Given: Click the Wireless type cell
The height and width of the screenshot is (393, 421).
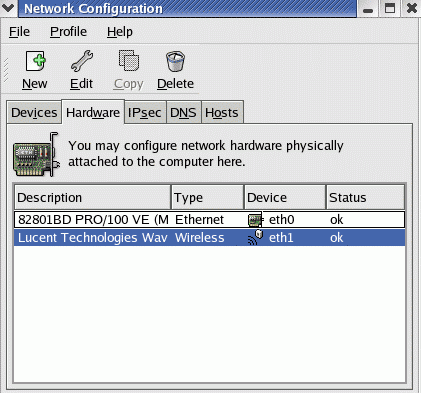Looking at the screenshot, I should point(200,238).
